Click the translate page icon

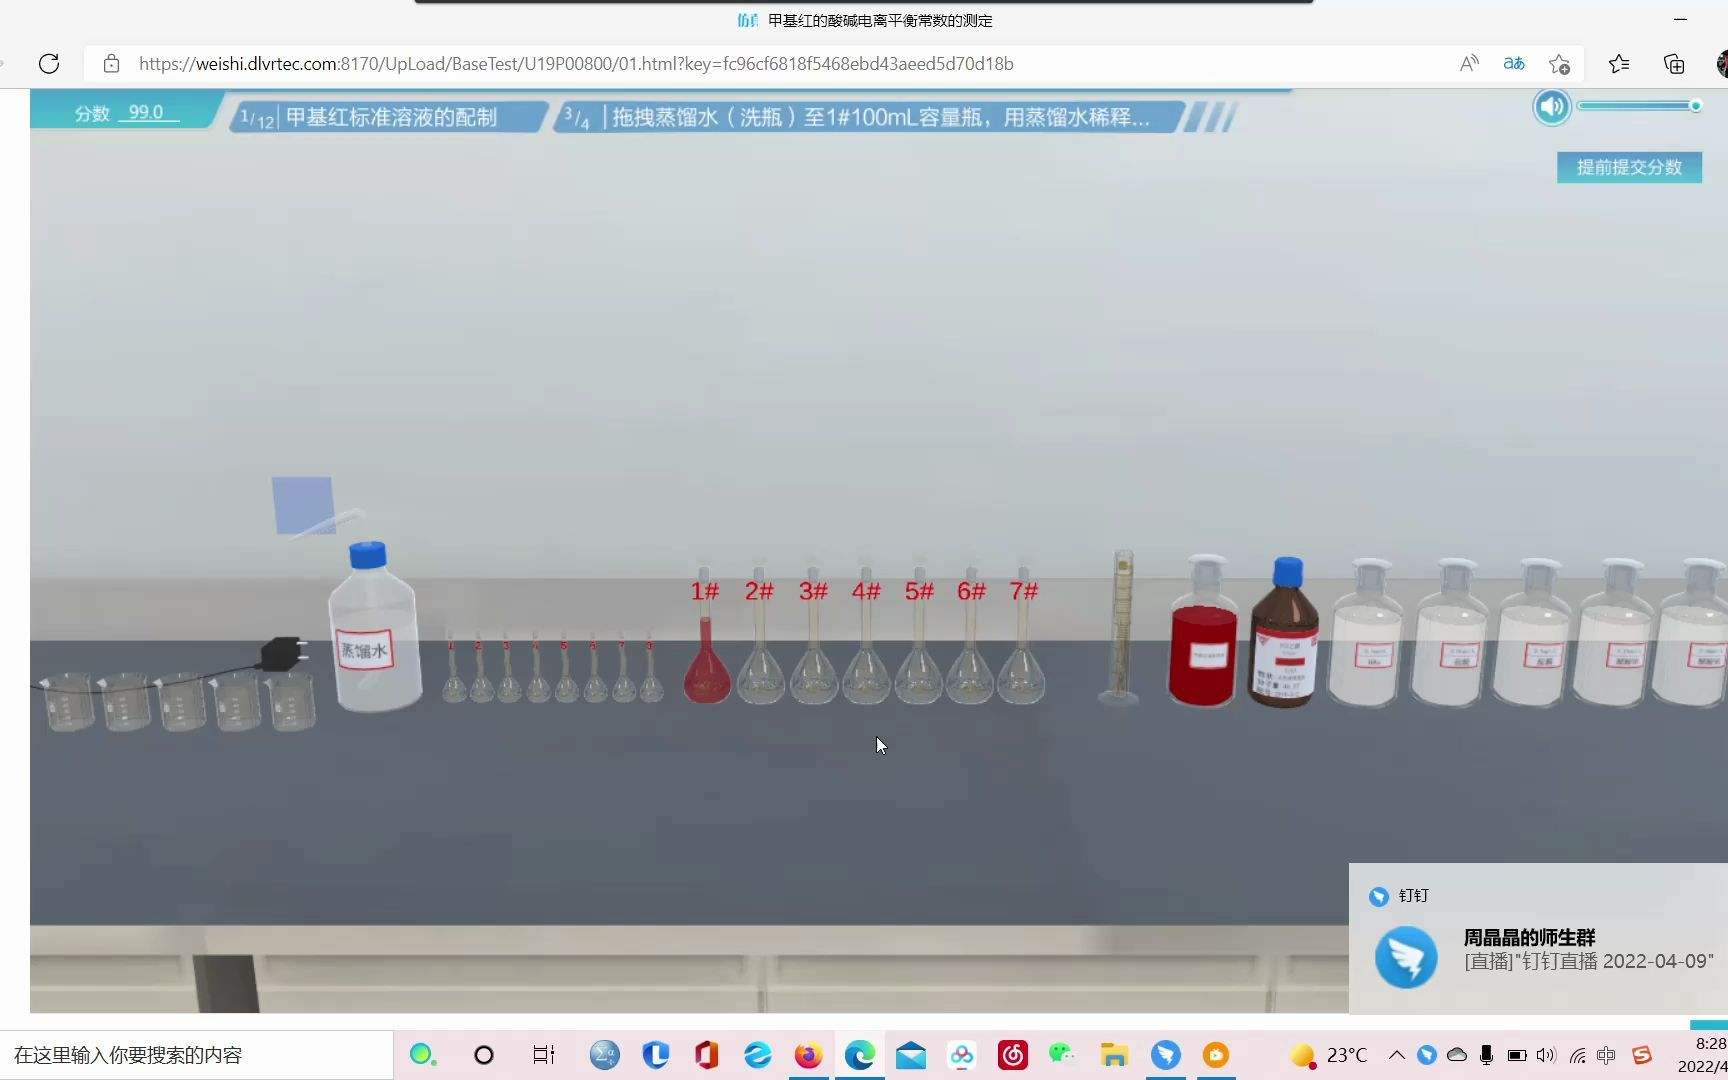[1514, 64]
